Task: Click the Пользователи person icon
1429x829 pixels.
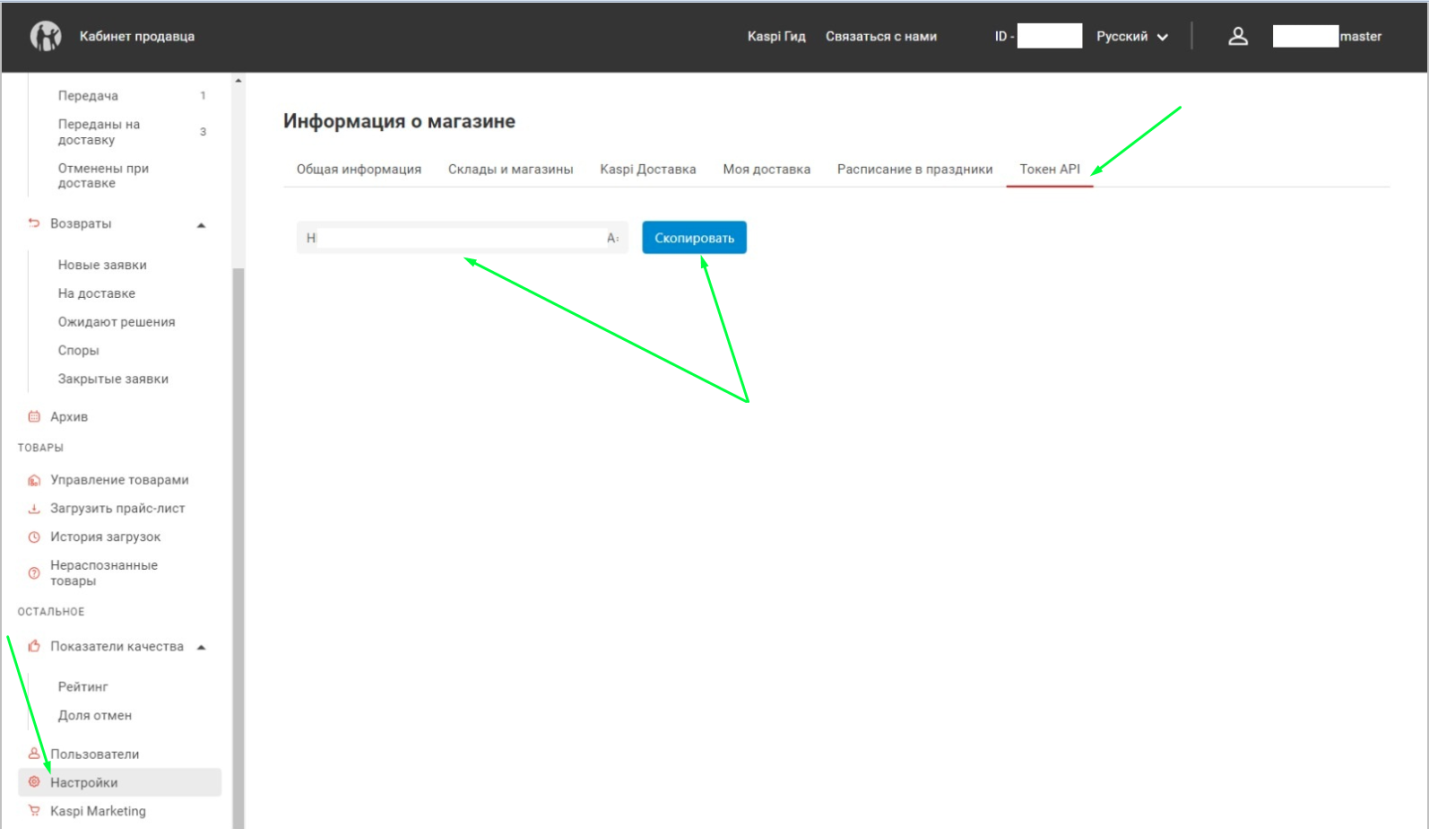Action: 34,754
